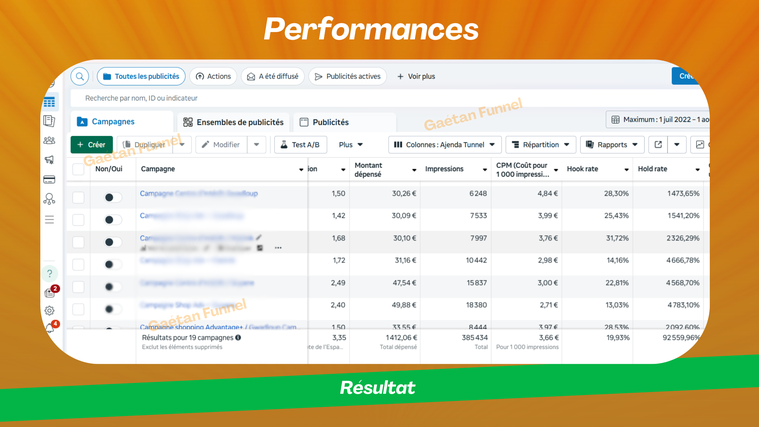Open the sidebar icon with badge 2
This screenshot has height=427, width=759.
coord(50,292)
